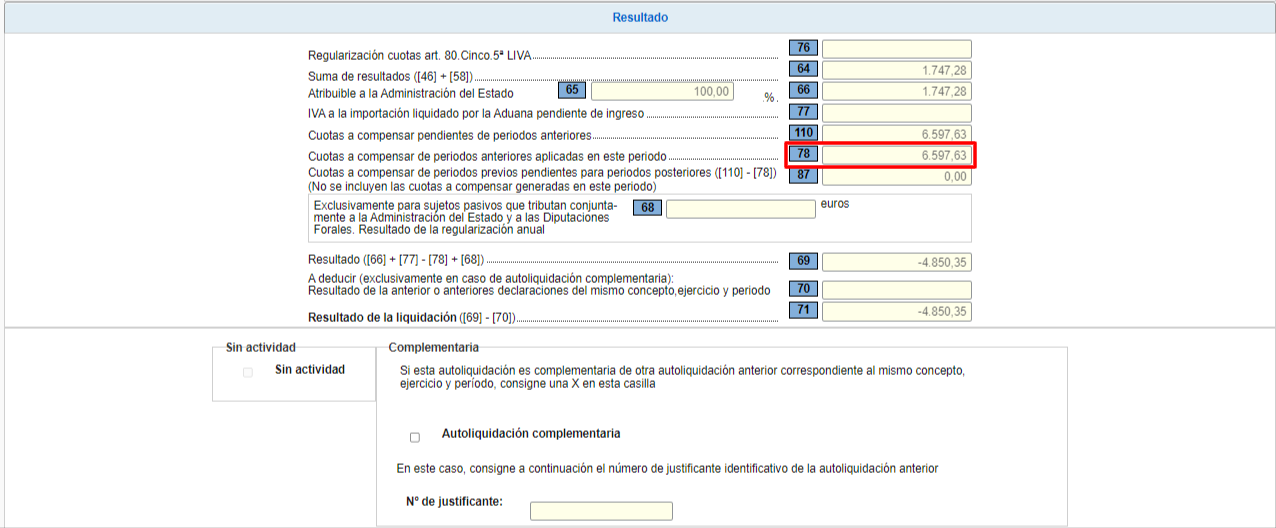Screen dimensions: 1276x528
Task: Click box number label 76
Action: pos(803,47)
